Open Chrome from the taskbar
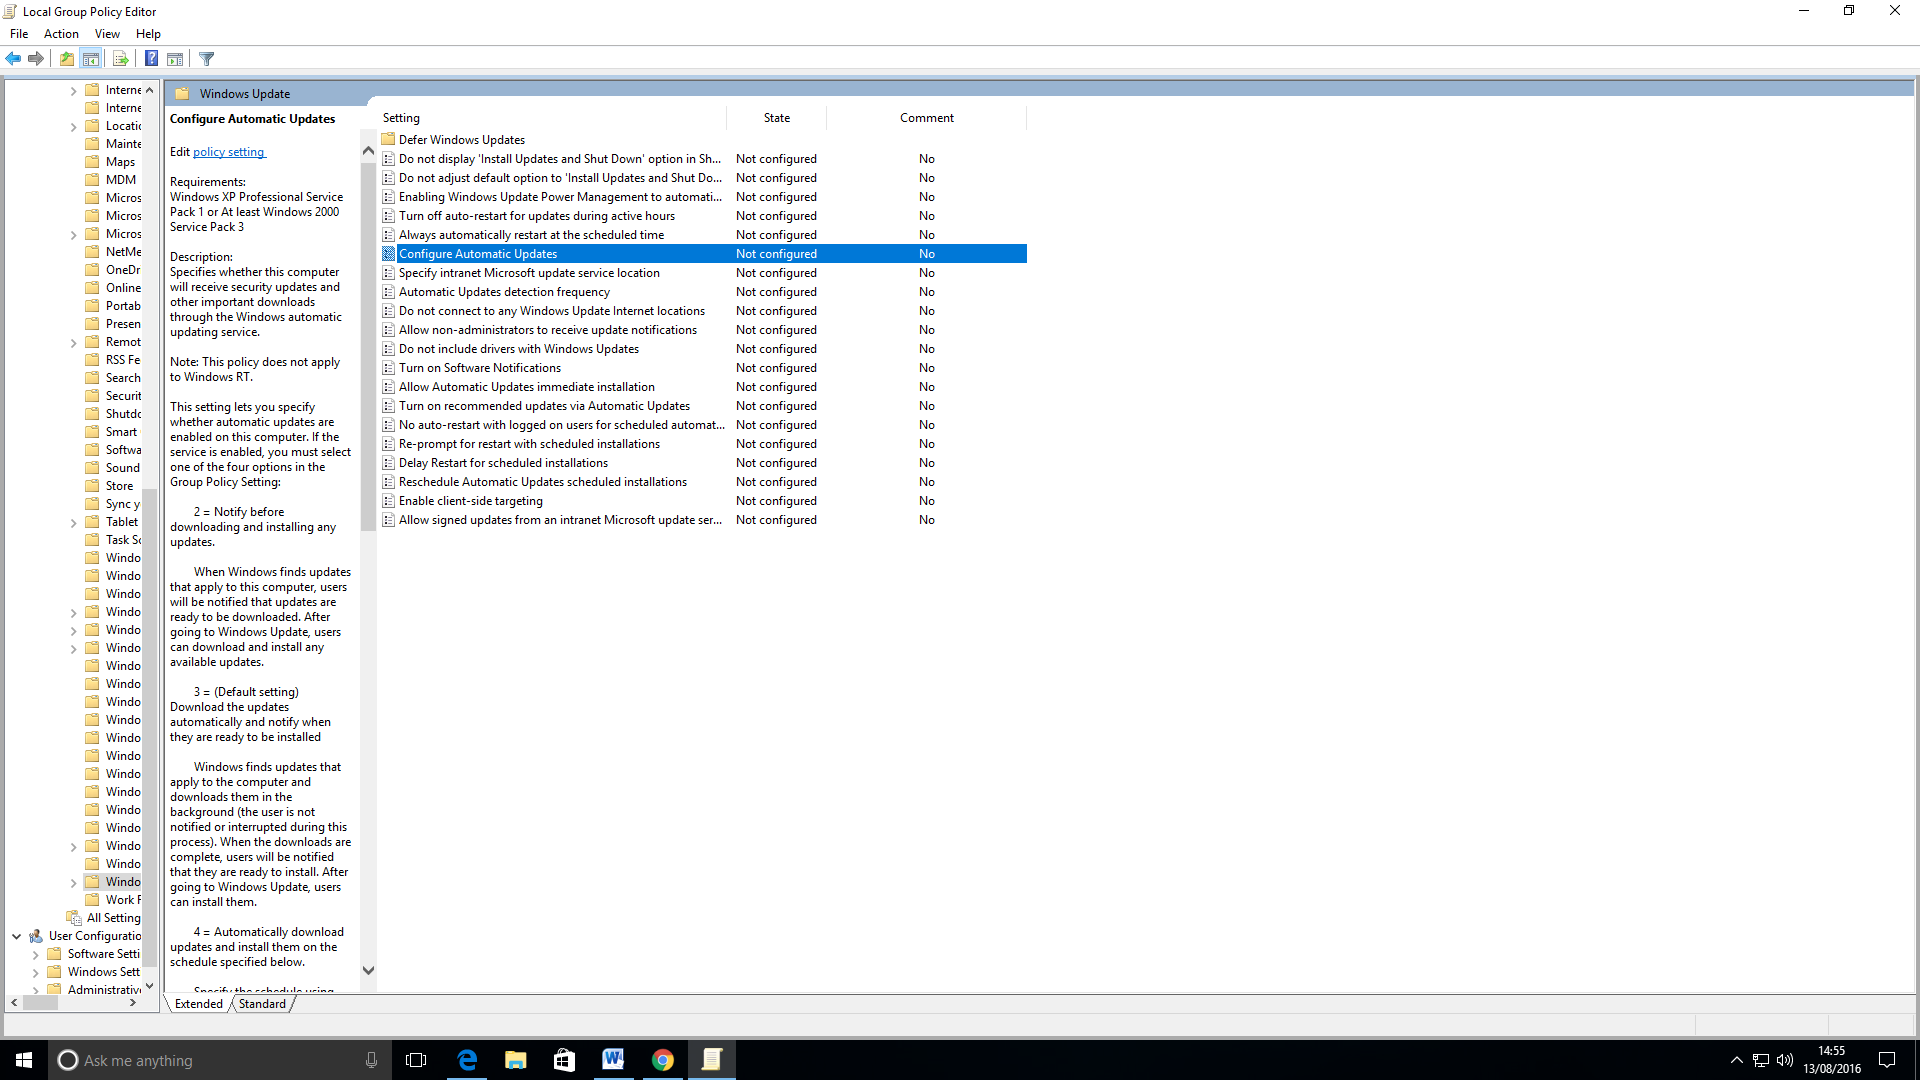The width and height of the screenshot is (1920, 1080). click(662, 1060)
